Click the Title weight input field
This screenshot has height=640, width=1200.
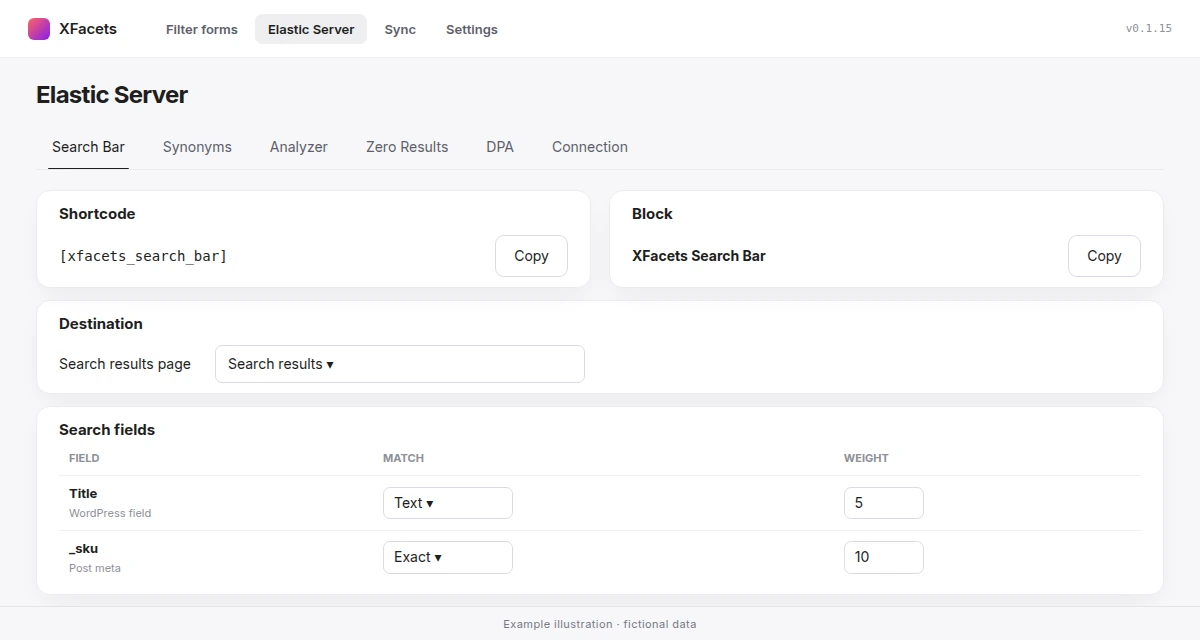(x=884, y=503)
